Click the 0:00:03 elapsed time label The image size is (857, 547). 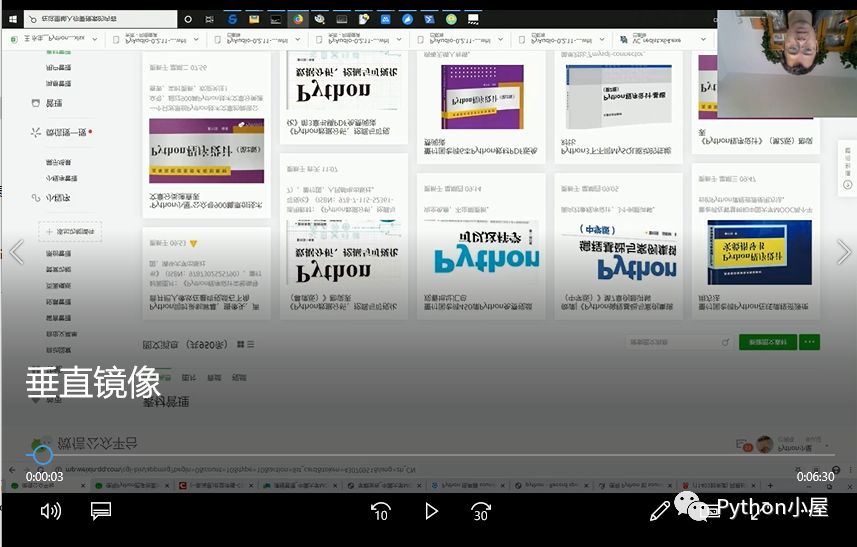pyautogui.click(x=44, y=477)
